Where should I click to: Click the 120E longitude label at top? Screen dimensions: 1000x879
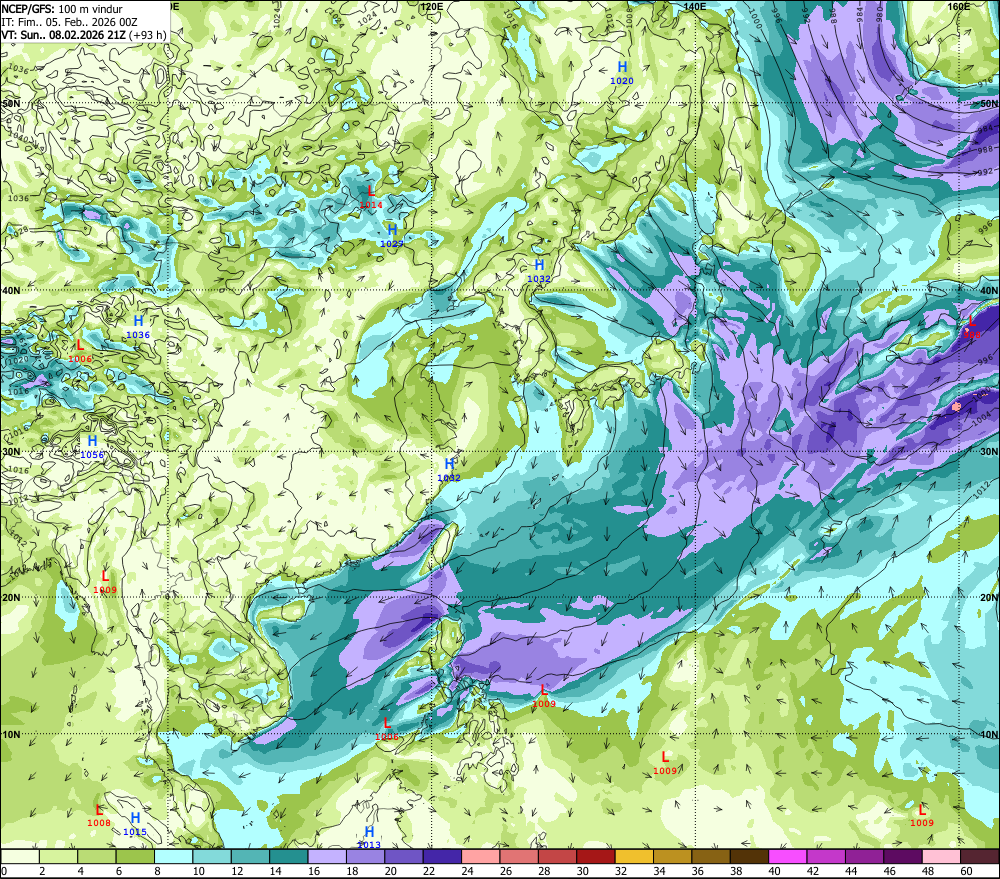tap(432, 6)
